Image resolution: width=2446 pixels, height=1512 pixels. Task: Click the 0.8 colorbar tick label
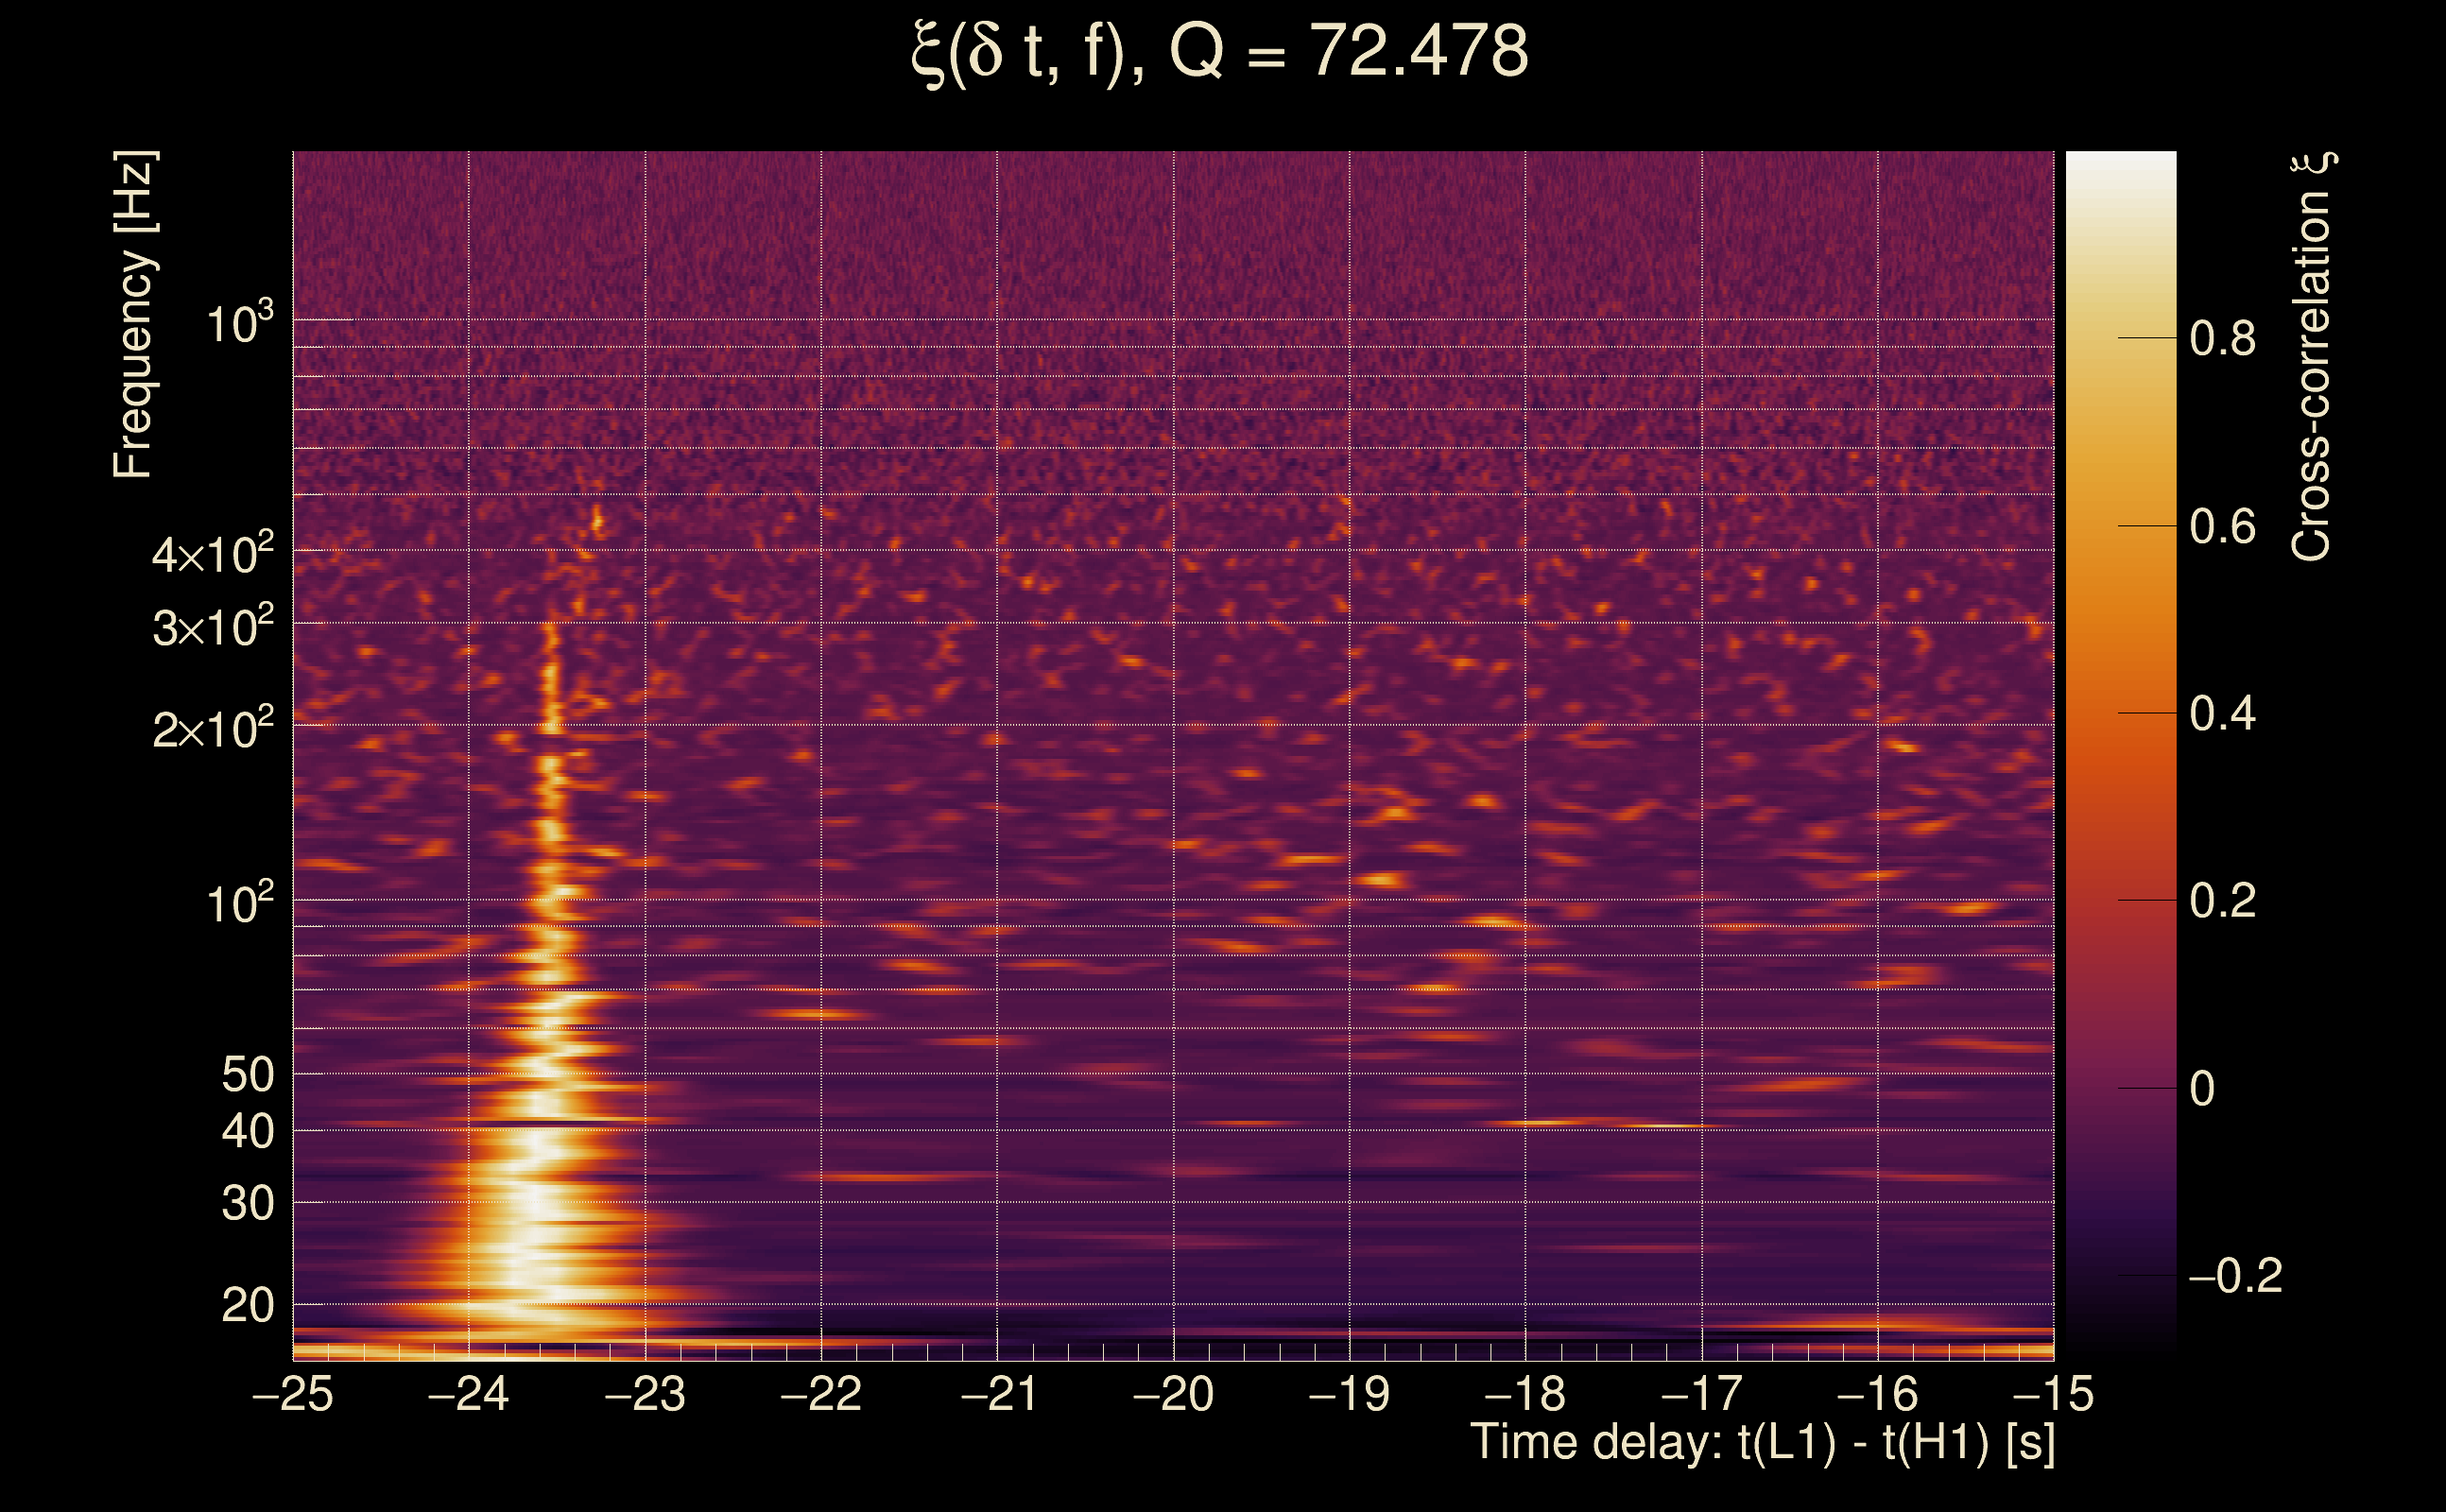tap(2222, 339)
